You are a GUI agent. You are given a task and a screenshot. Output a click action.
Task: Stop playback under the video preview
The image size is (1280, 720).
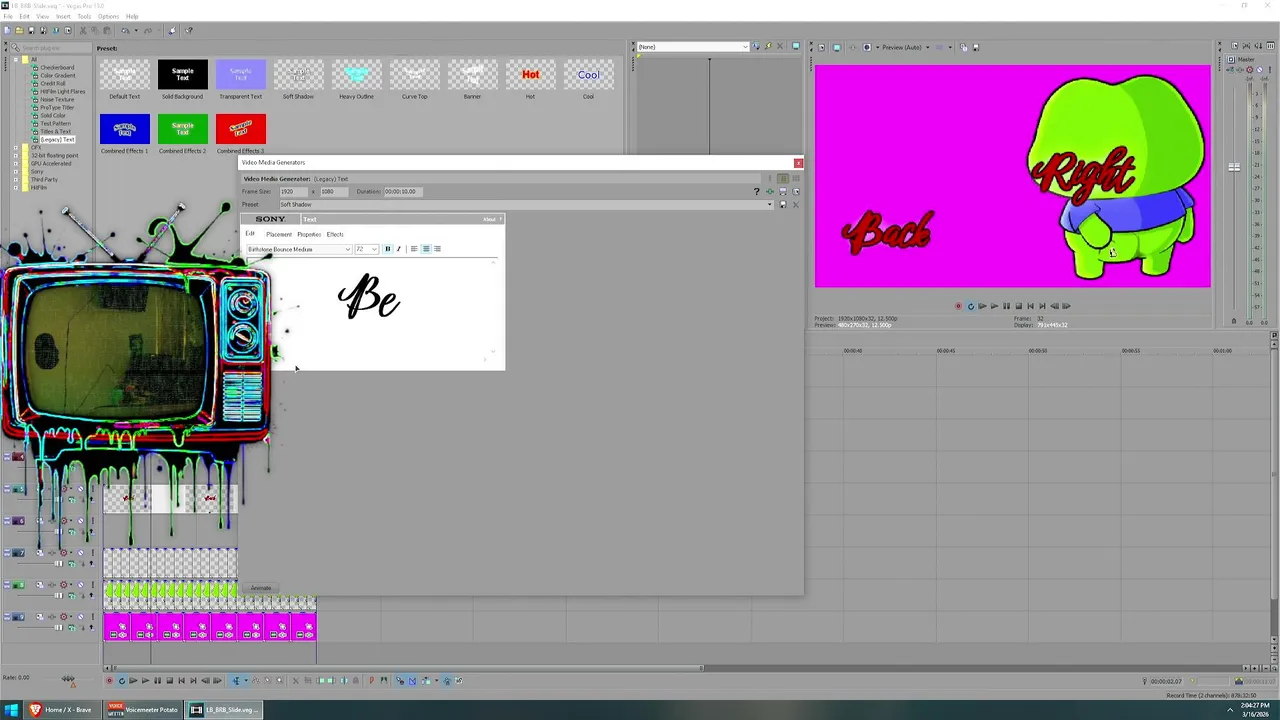(x=1018, y=306)
